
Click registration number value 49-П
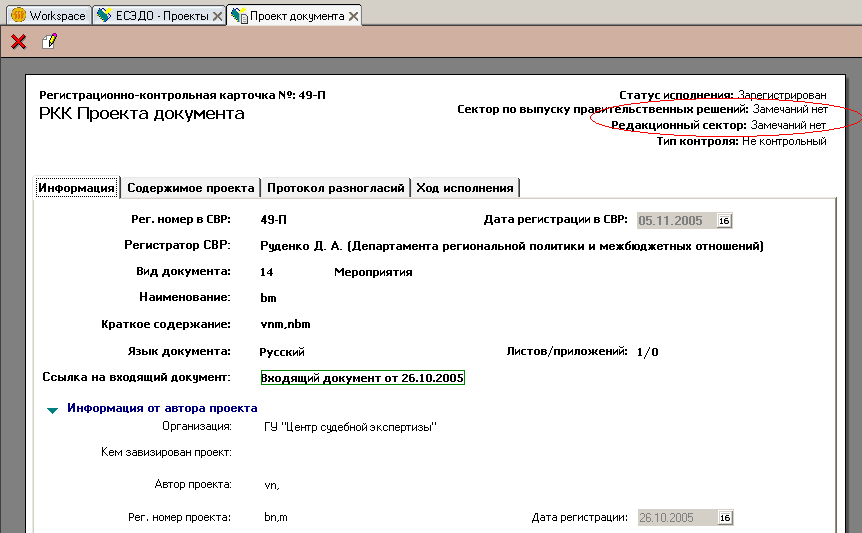(x=273, y=220)
